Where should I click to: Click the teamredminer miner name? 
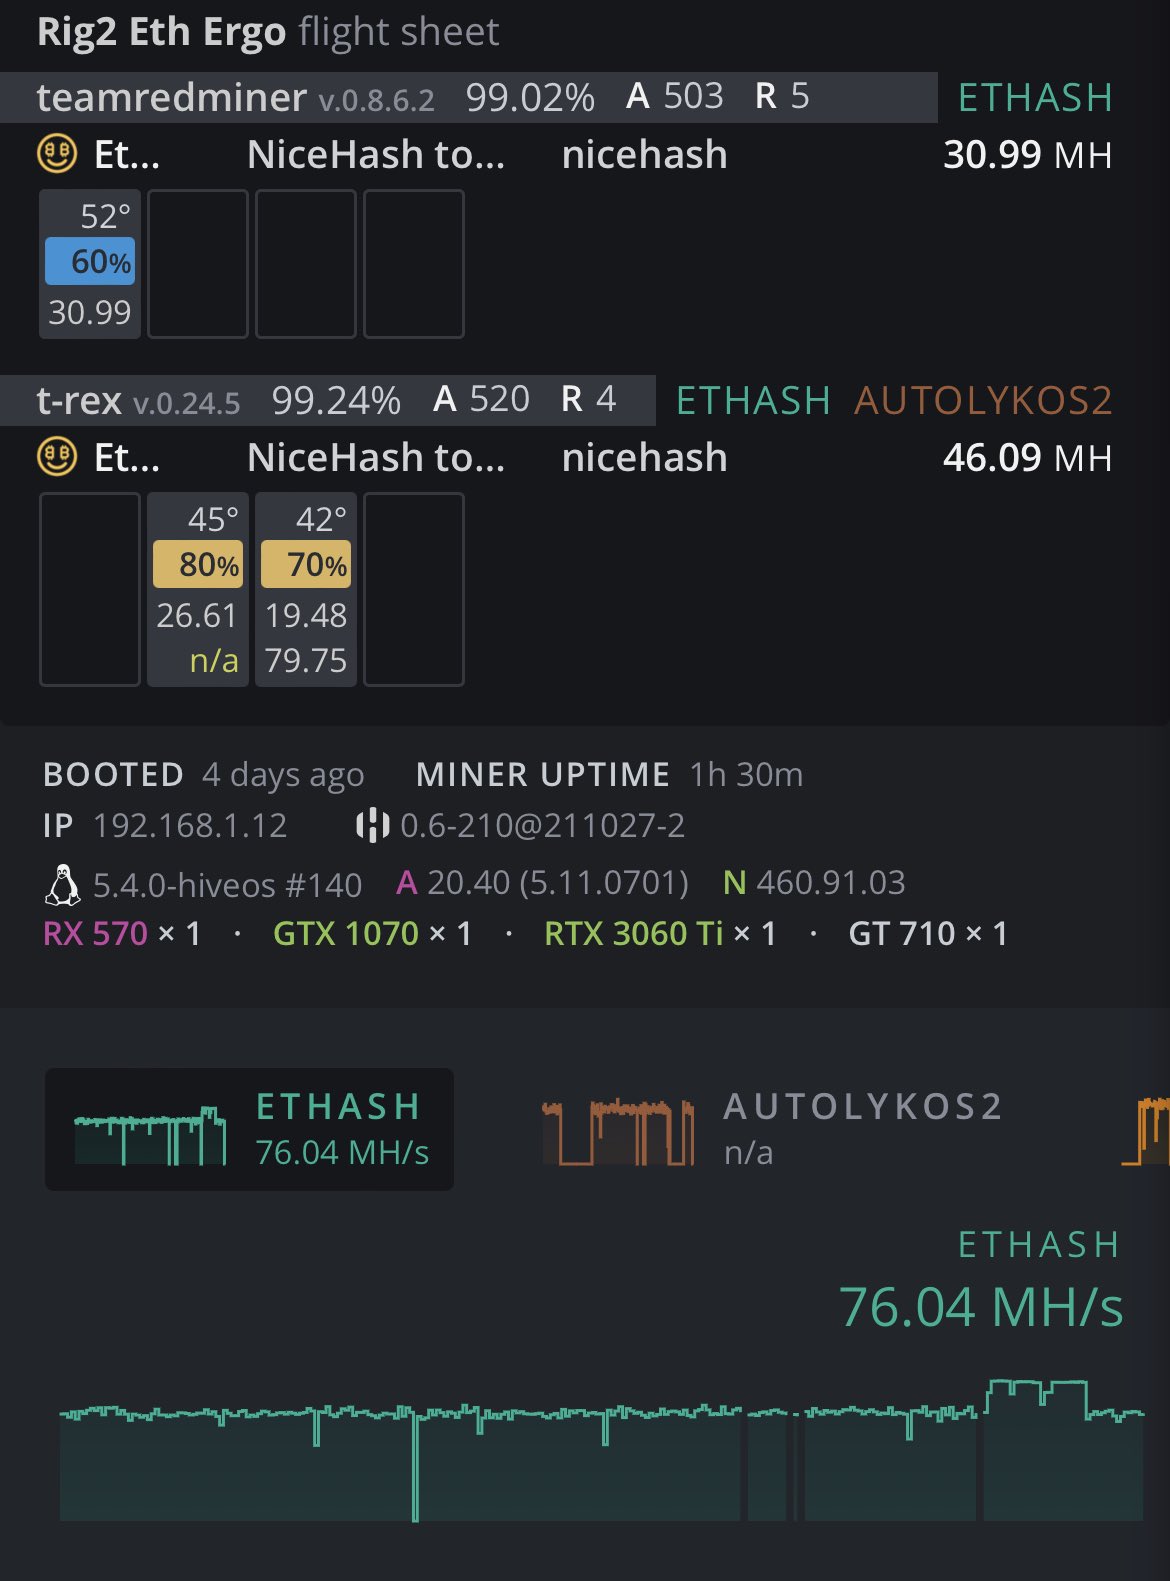pos(172,97)
